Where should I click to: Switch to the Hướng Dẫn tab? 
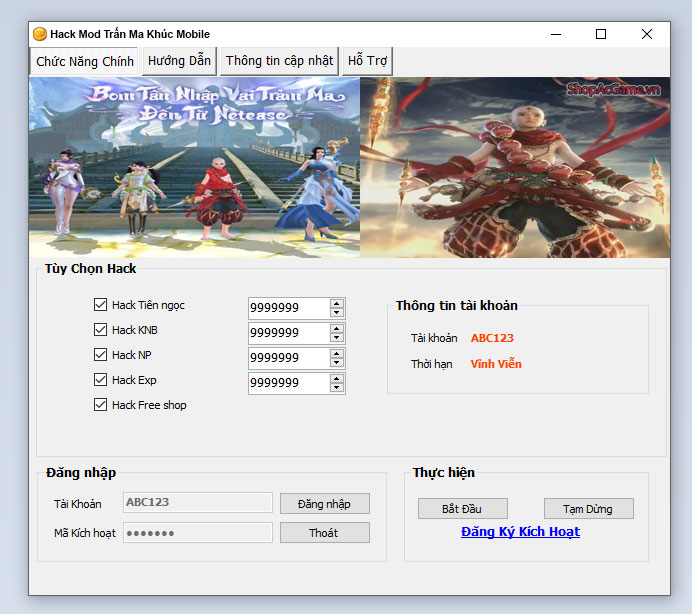179,61
